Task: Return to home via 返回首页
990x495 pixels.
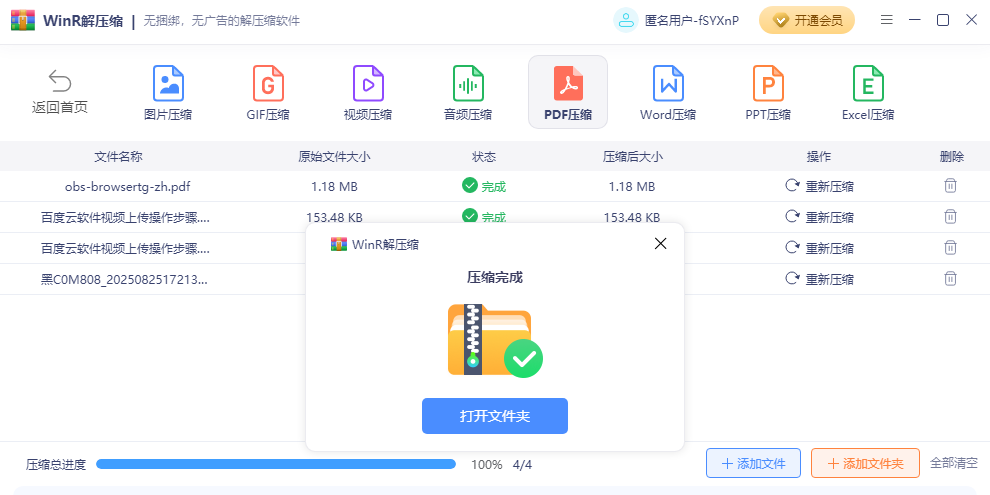Action: click(60, 92)
